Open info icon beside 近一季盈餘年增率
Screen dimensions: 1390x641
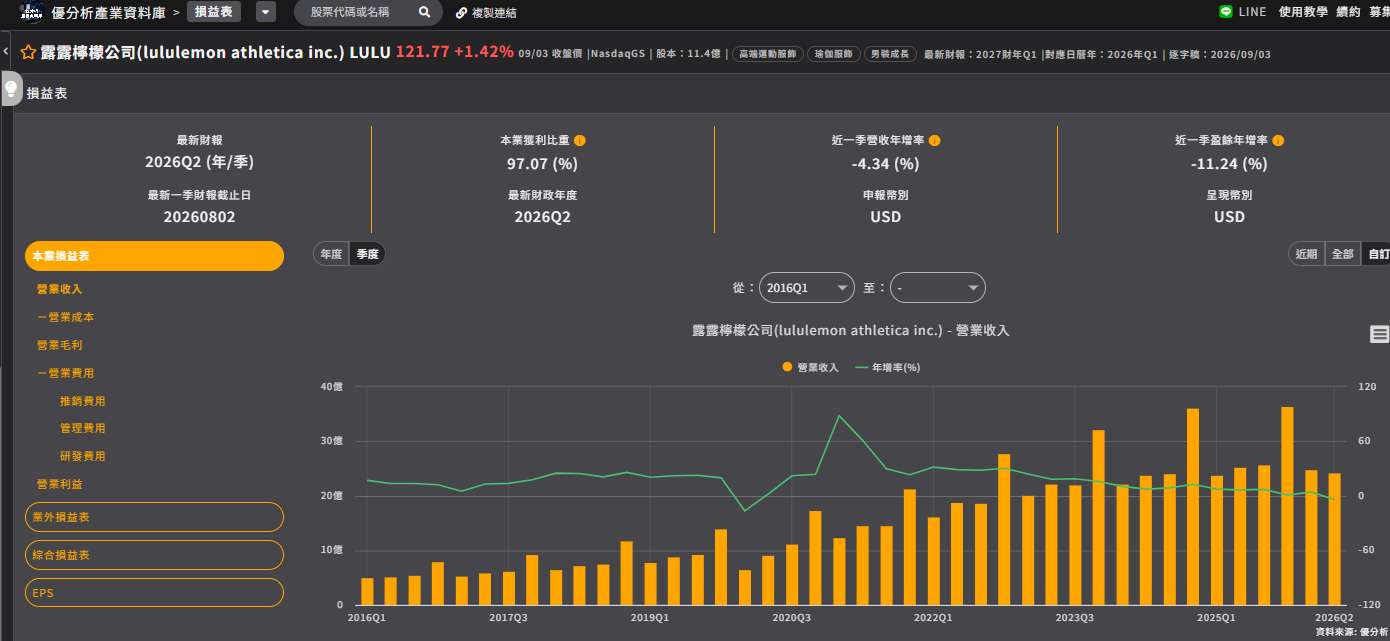pyautogui.click(x=1278, y=141)
